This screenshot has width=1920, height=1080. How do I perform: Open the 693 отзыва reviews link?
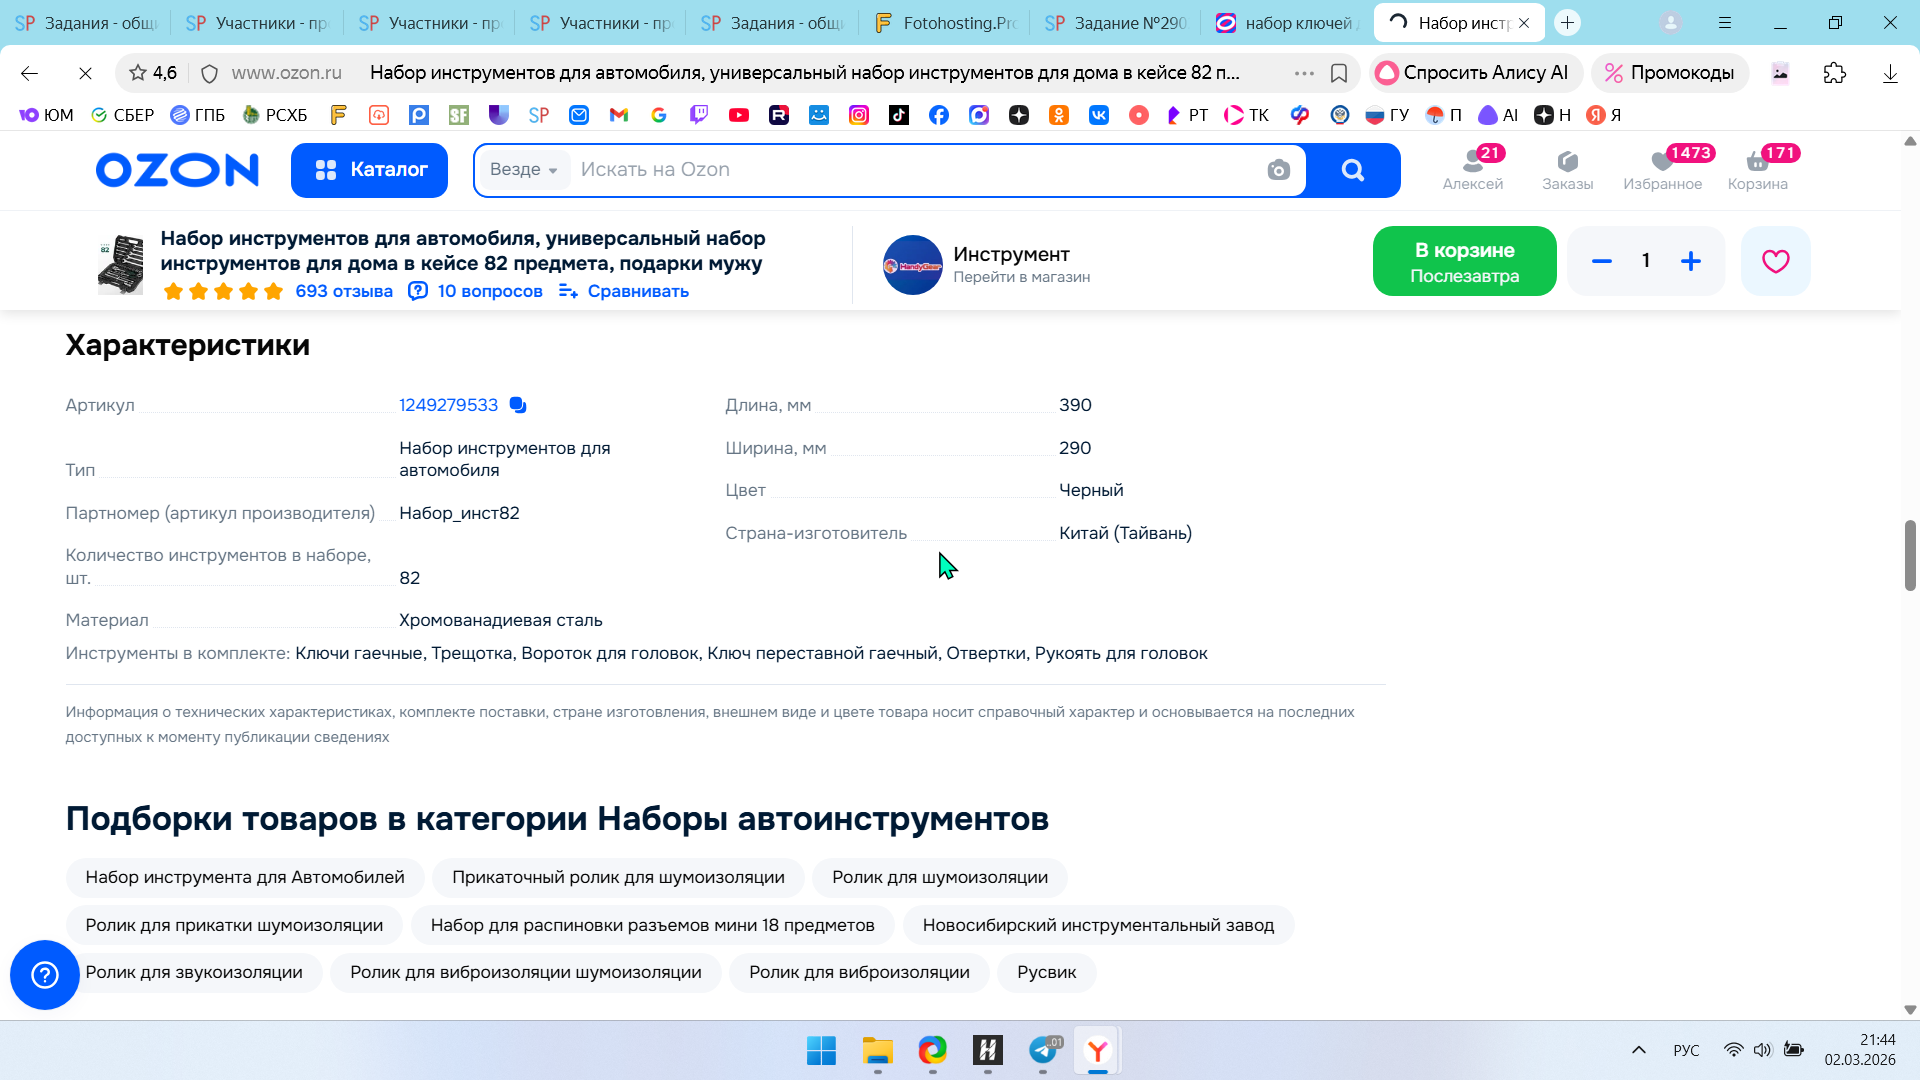[x=344, y=291]
